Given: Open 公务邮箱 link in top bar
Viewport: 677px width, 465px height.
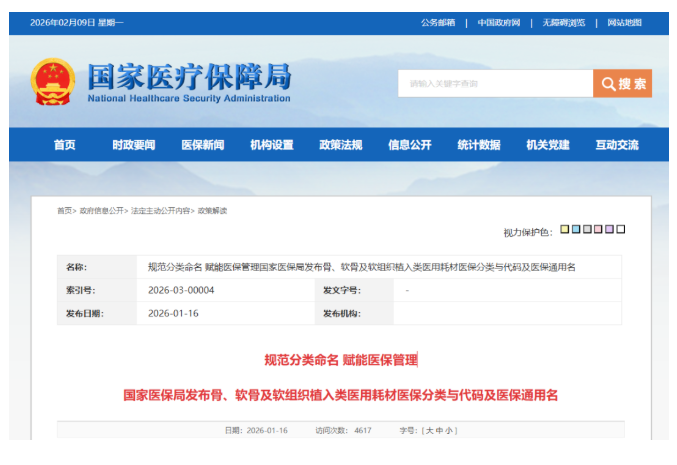Looking at the screenshot, I should pos(437,22).
